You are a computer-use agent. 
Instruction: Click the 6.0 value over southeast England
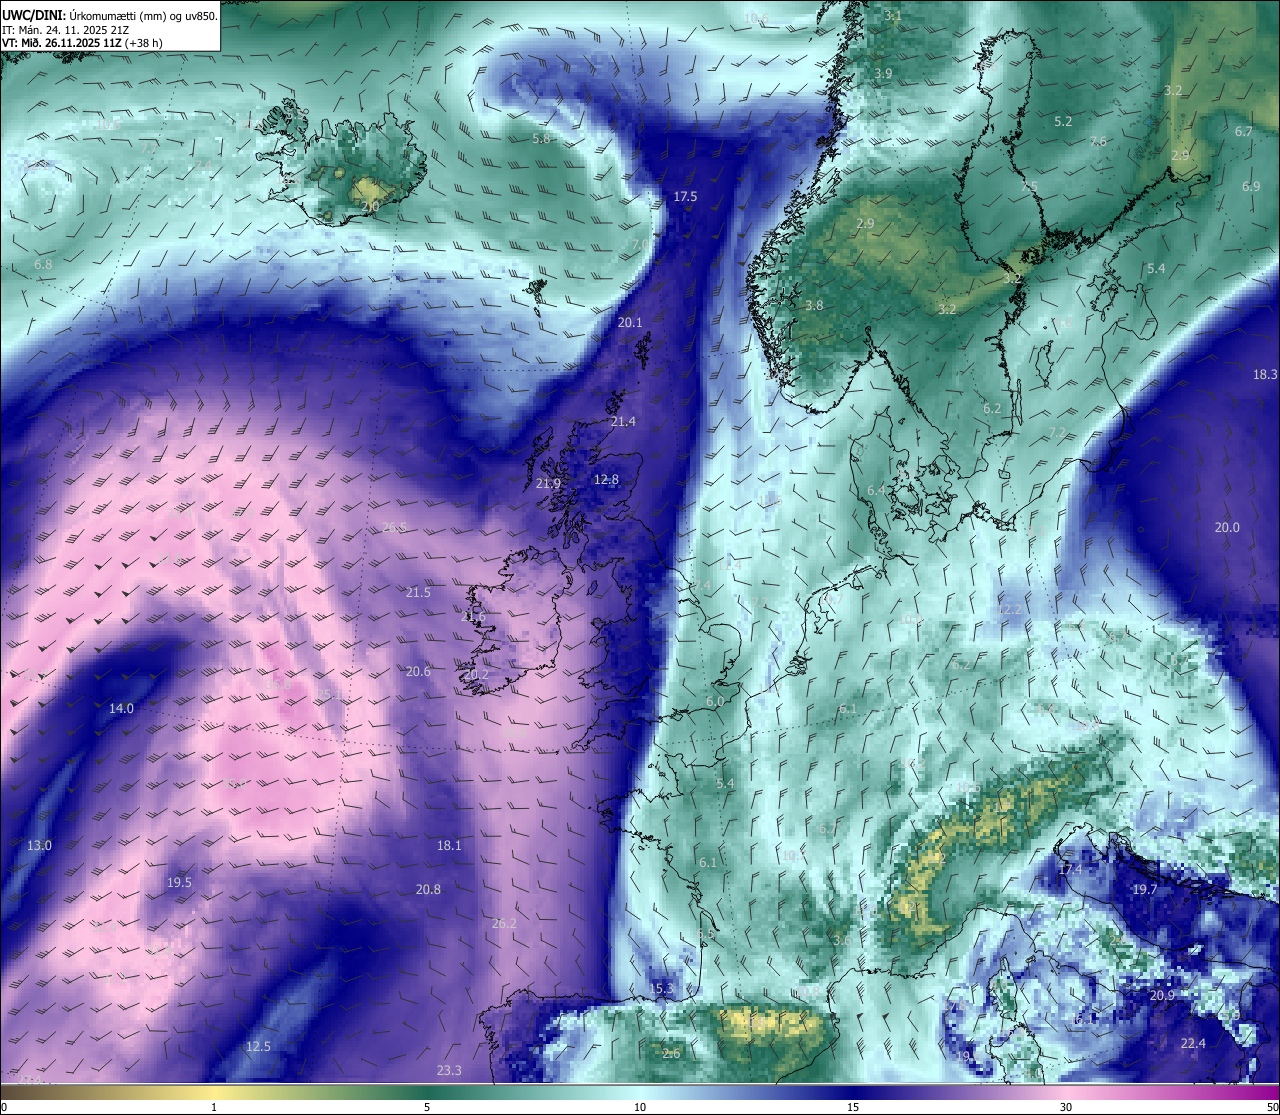tap(714, 703)
